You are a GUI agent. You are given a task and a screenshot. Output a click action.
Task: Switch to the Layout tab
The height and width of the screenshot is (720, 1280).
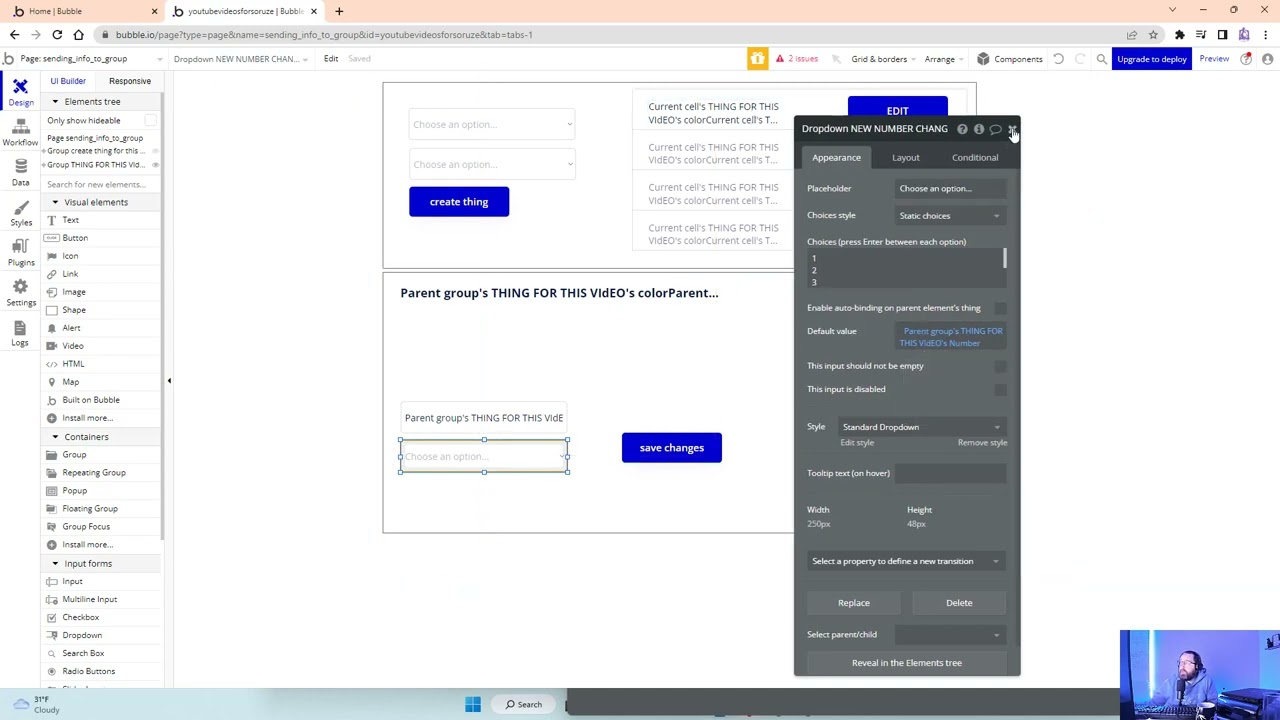[905, 158]
